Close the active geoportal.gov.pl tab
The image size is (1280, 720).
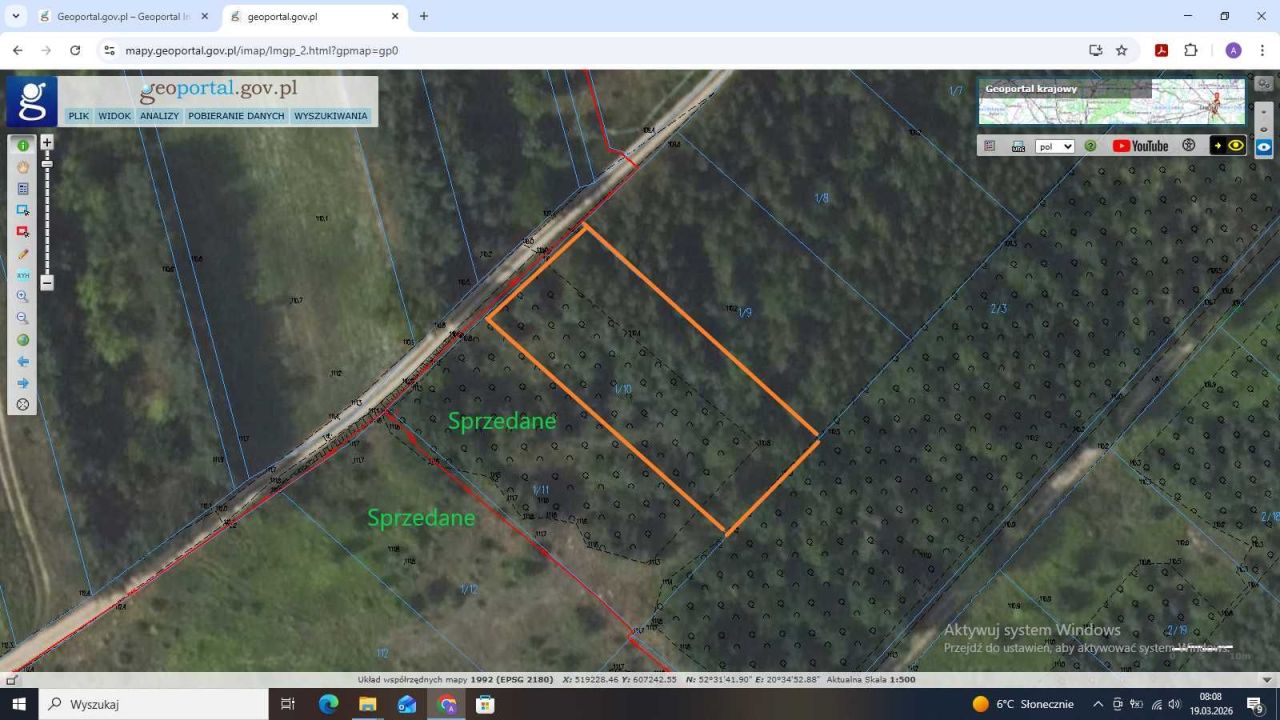[x=395, y=17]
